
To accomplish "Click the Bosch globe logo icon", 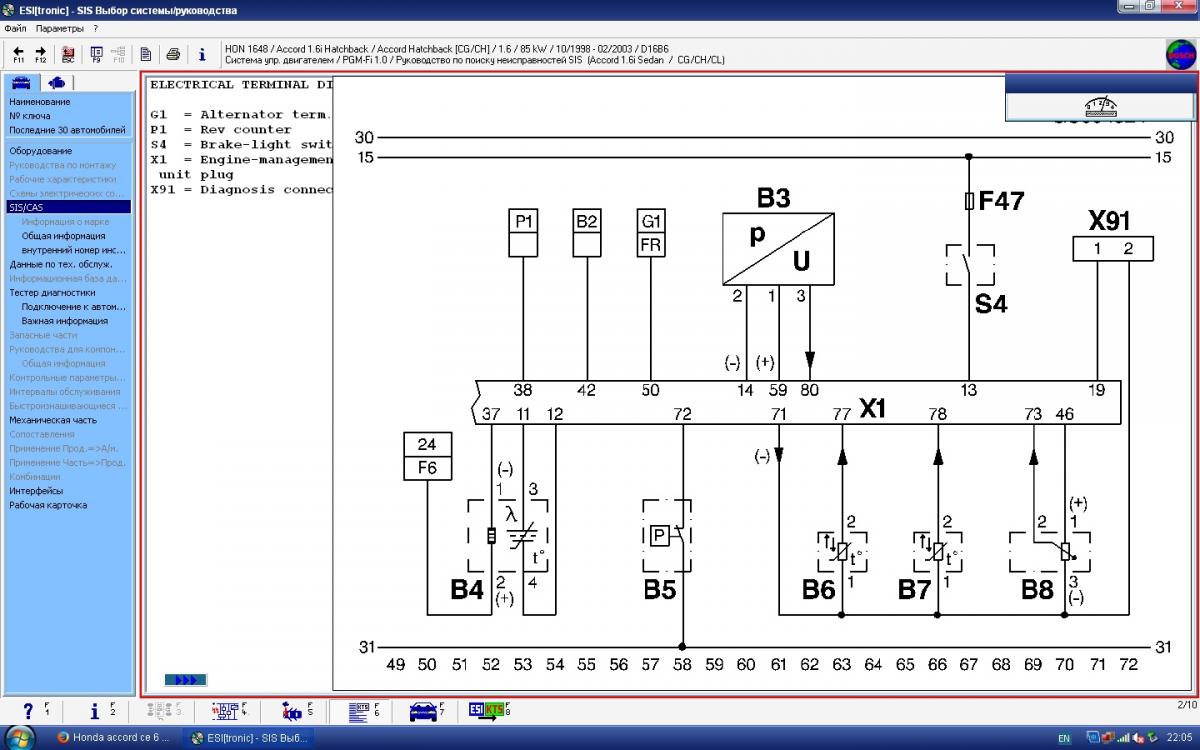I will point(1180,55).
